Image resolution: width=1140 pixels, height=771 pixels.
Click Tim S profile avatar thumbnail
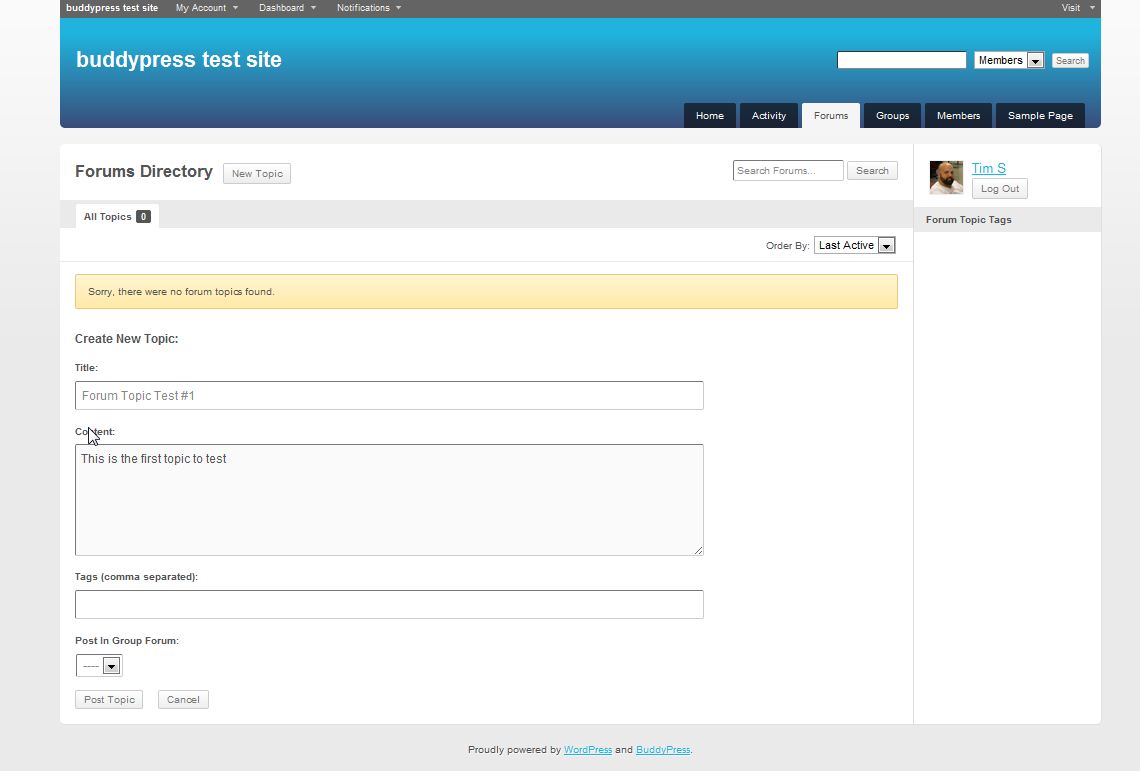(x=946, y=177)
